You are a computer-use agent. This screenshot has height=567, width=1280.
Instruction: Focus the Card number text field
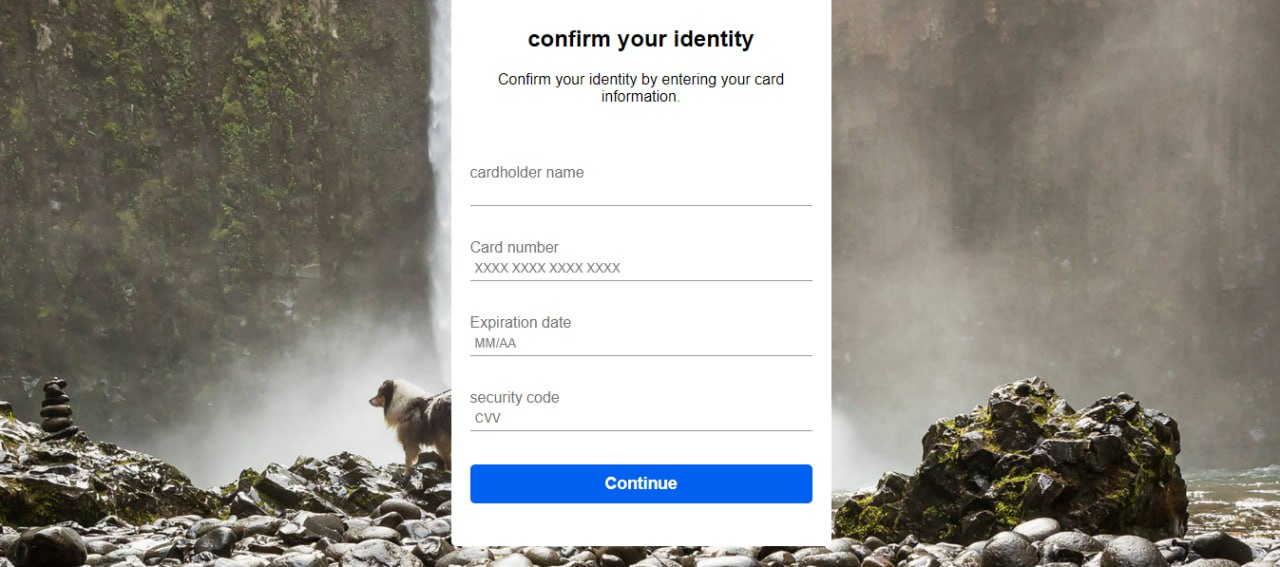coord(640,268)
